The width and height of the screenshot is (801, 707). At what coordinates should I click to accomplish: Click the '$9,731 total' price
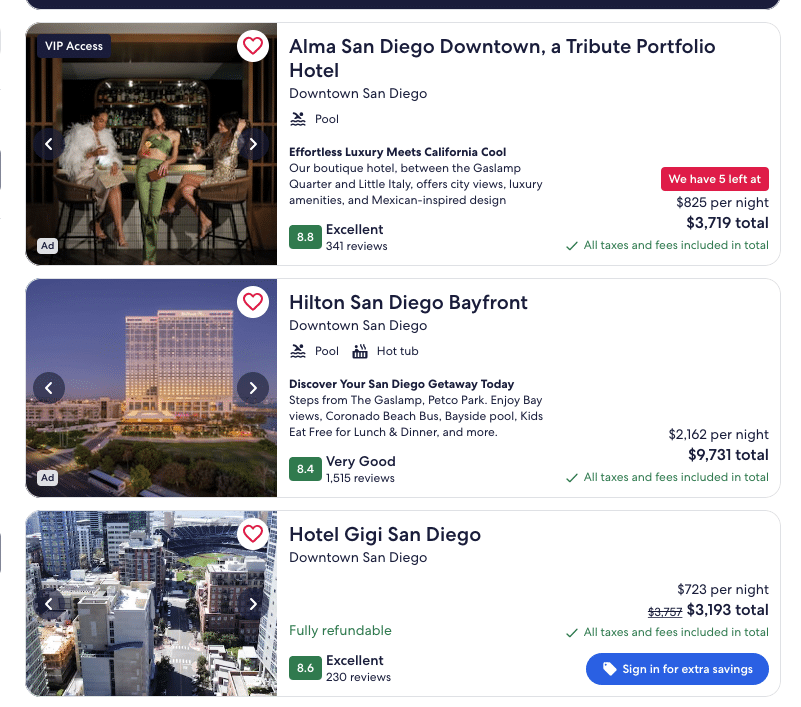728,455
